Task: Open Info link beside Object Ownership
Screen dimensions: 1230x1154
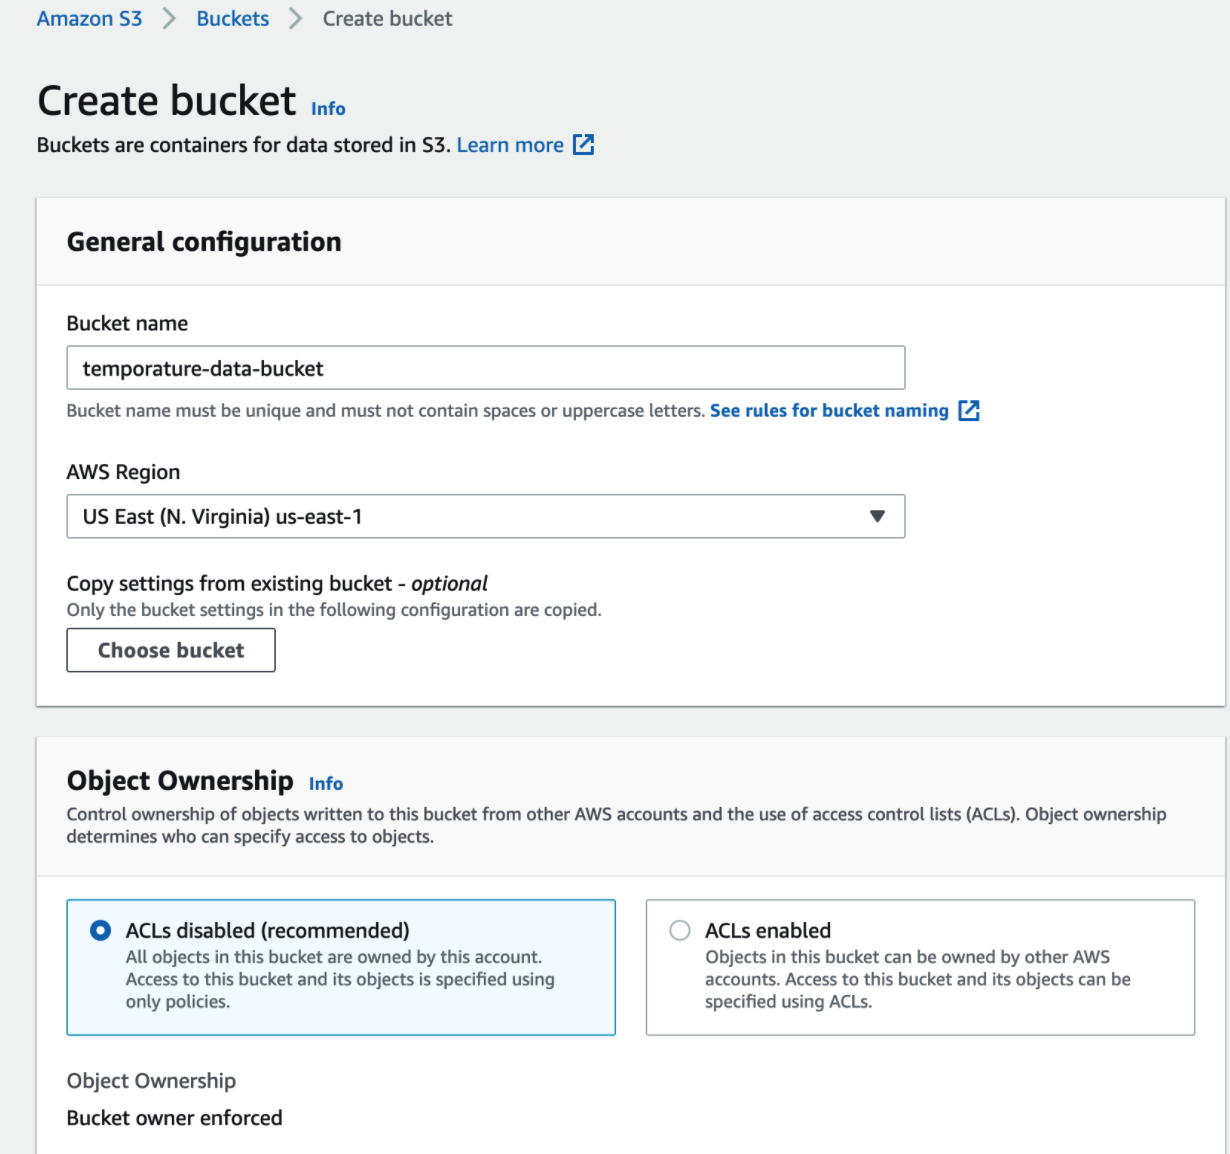Action: [x=326, y=783]
